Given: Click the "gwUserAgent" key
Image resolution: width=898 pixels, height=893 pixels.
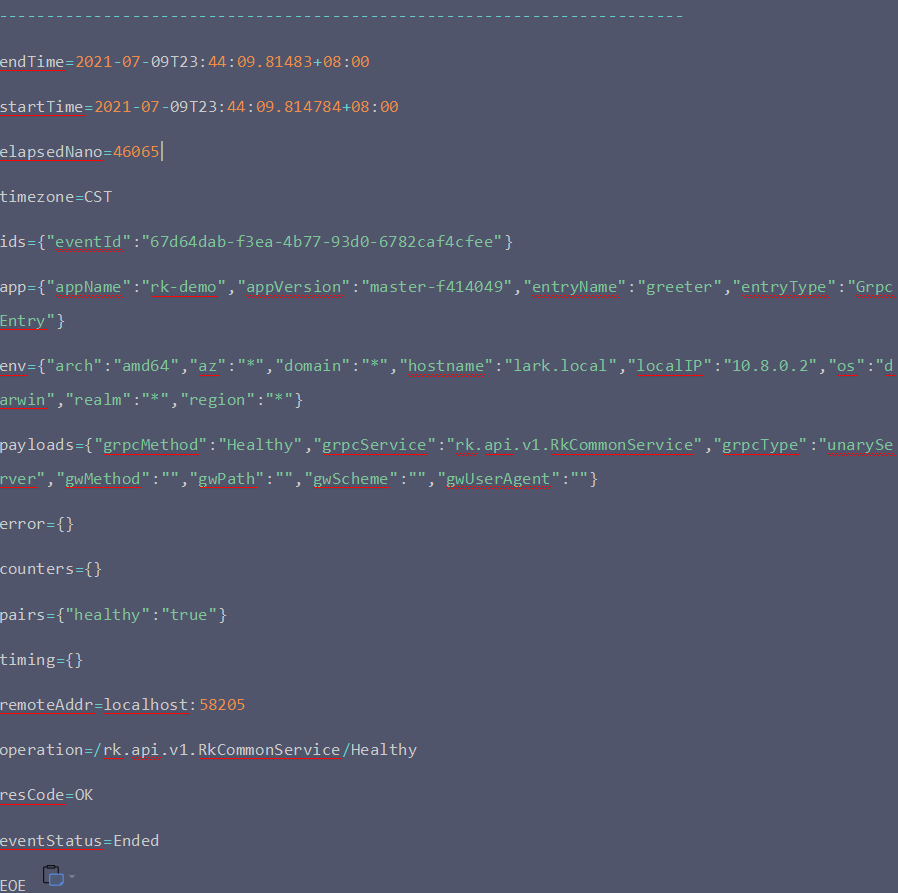Looking at the screenshot, I should pos(498,479).
